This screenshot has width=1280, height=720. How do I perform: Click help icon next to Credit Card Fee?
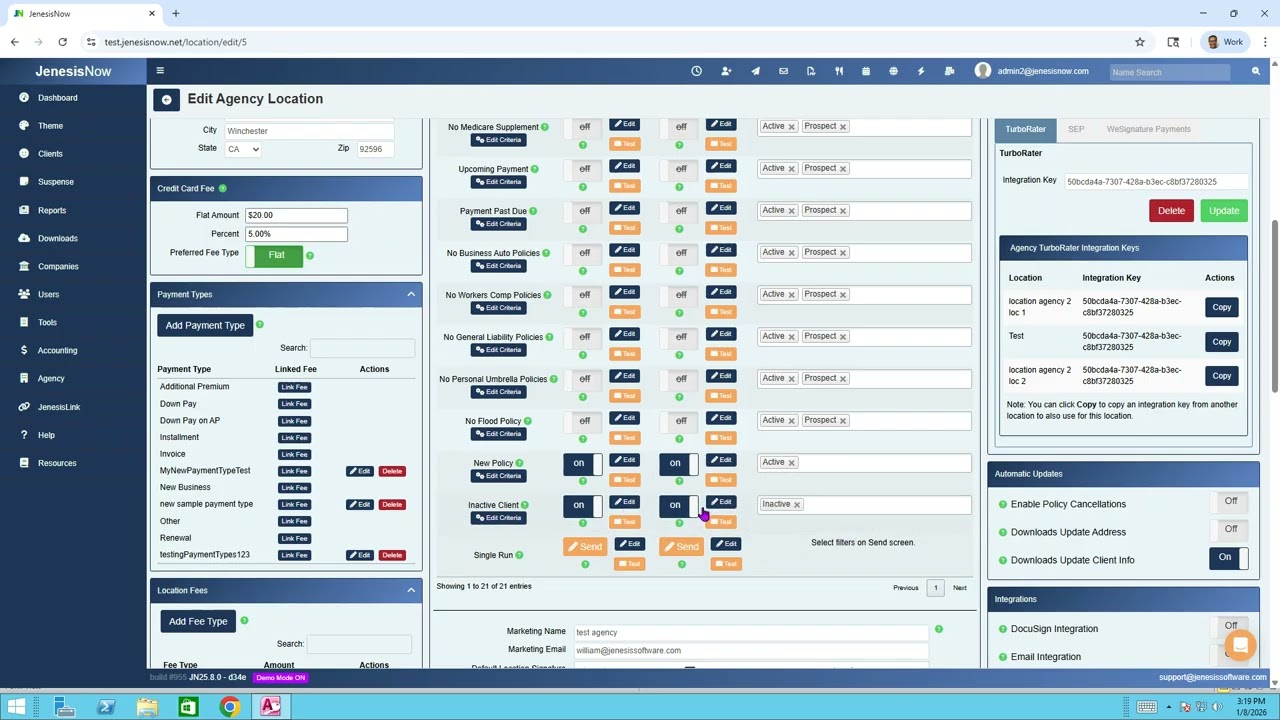222,188
